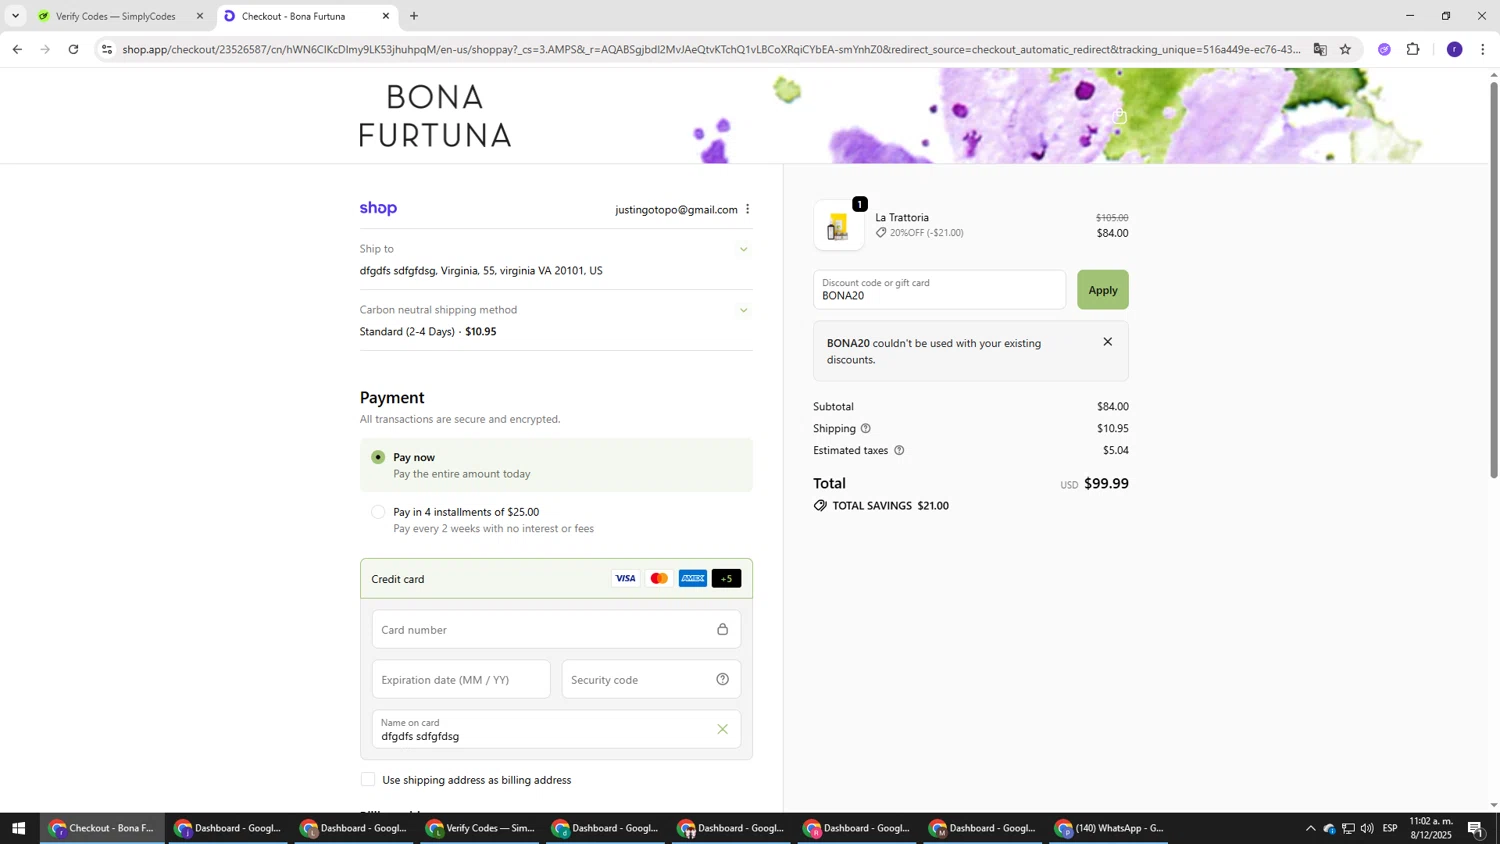Open the Chrome three-dot menu
The height and width of the screenshot is (844, 1500).
(x=1483, y=49)
